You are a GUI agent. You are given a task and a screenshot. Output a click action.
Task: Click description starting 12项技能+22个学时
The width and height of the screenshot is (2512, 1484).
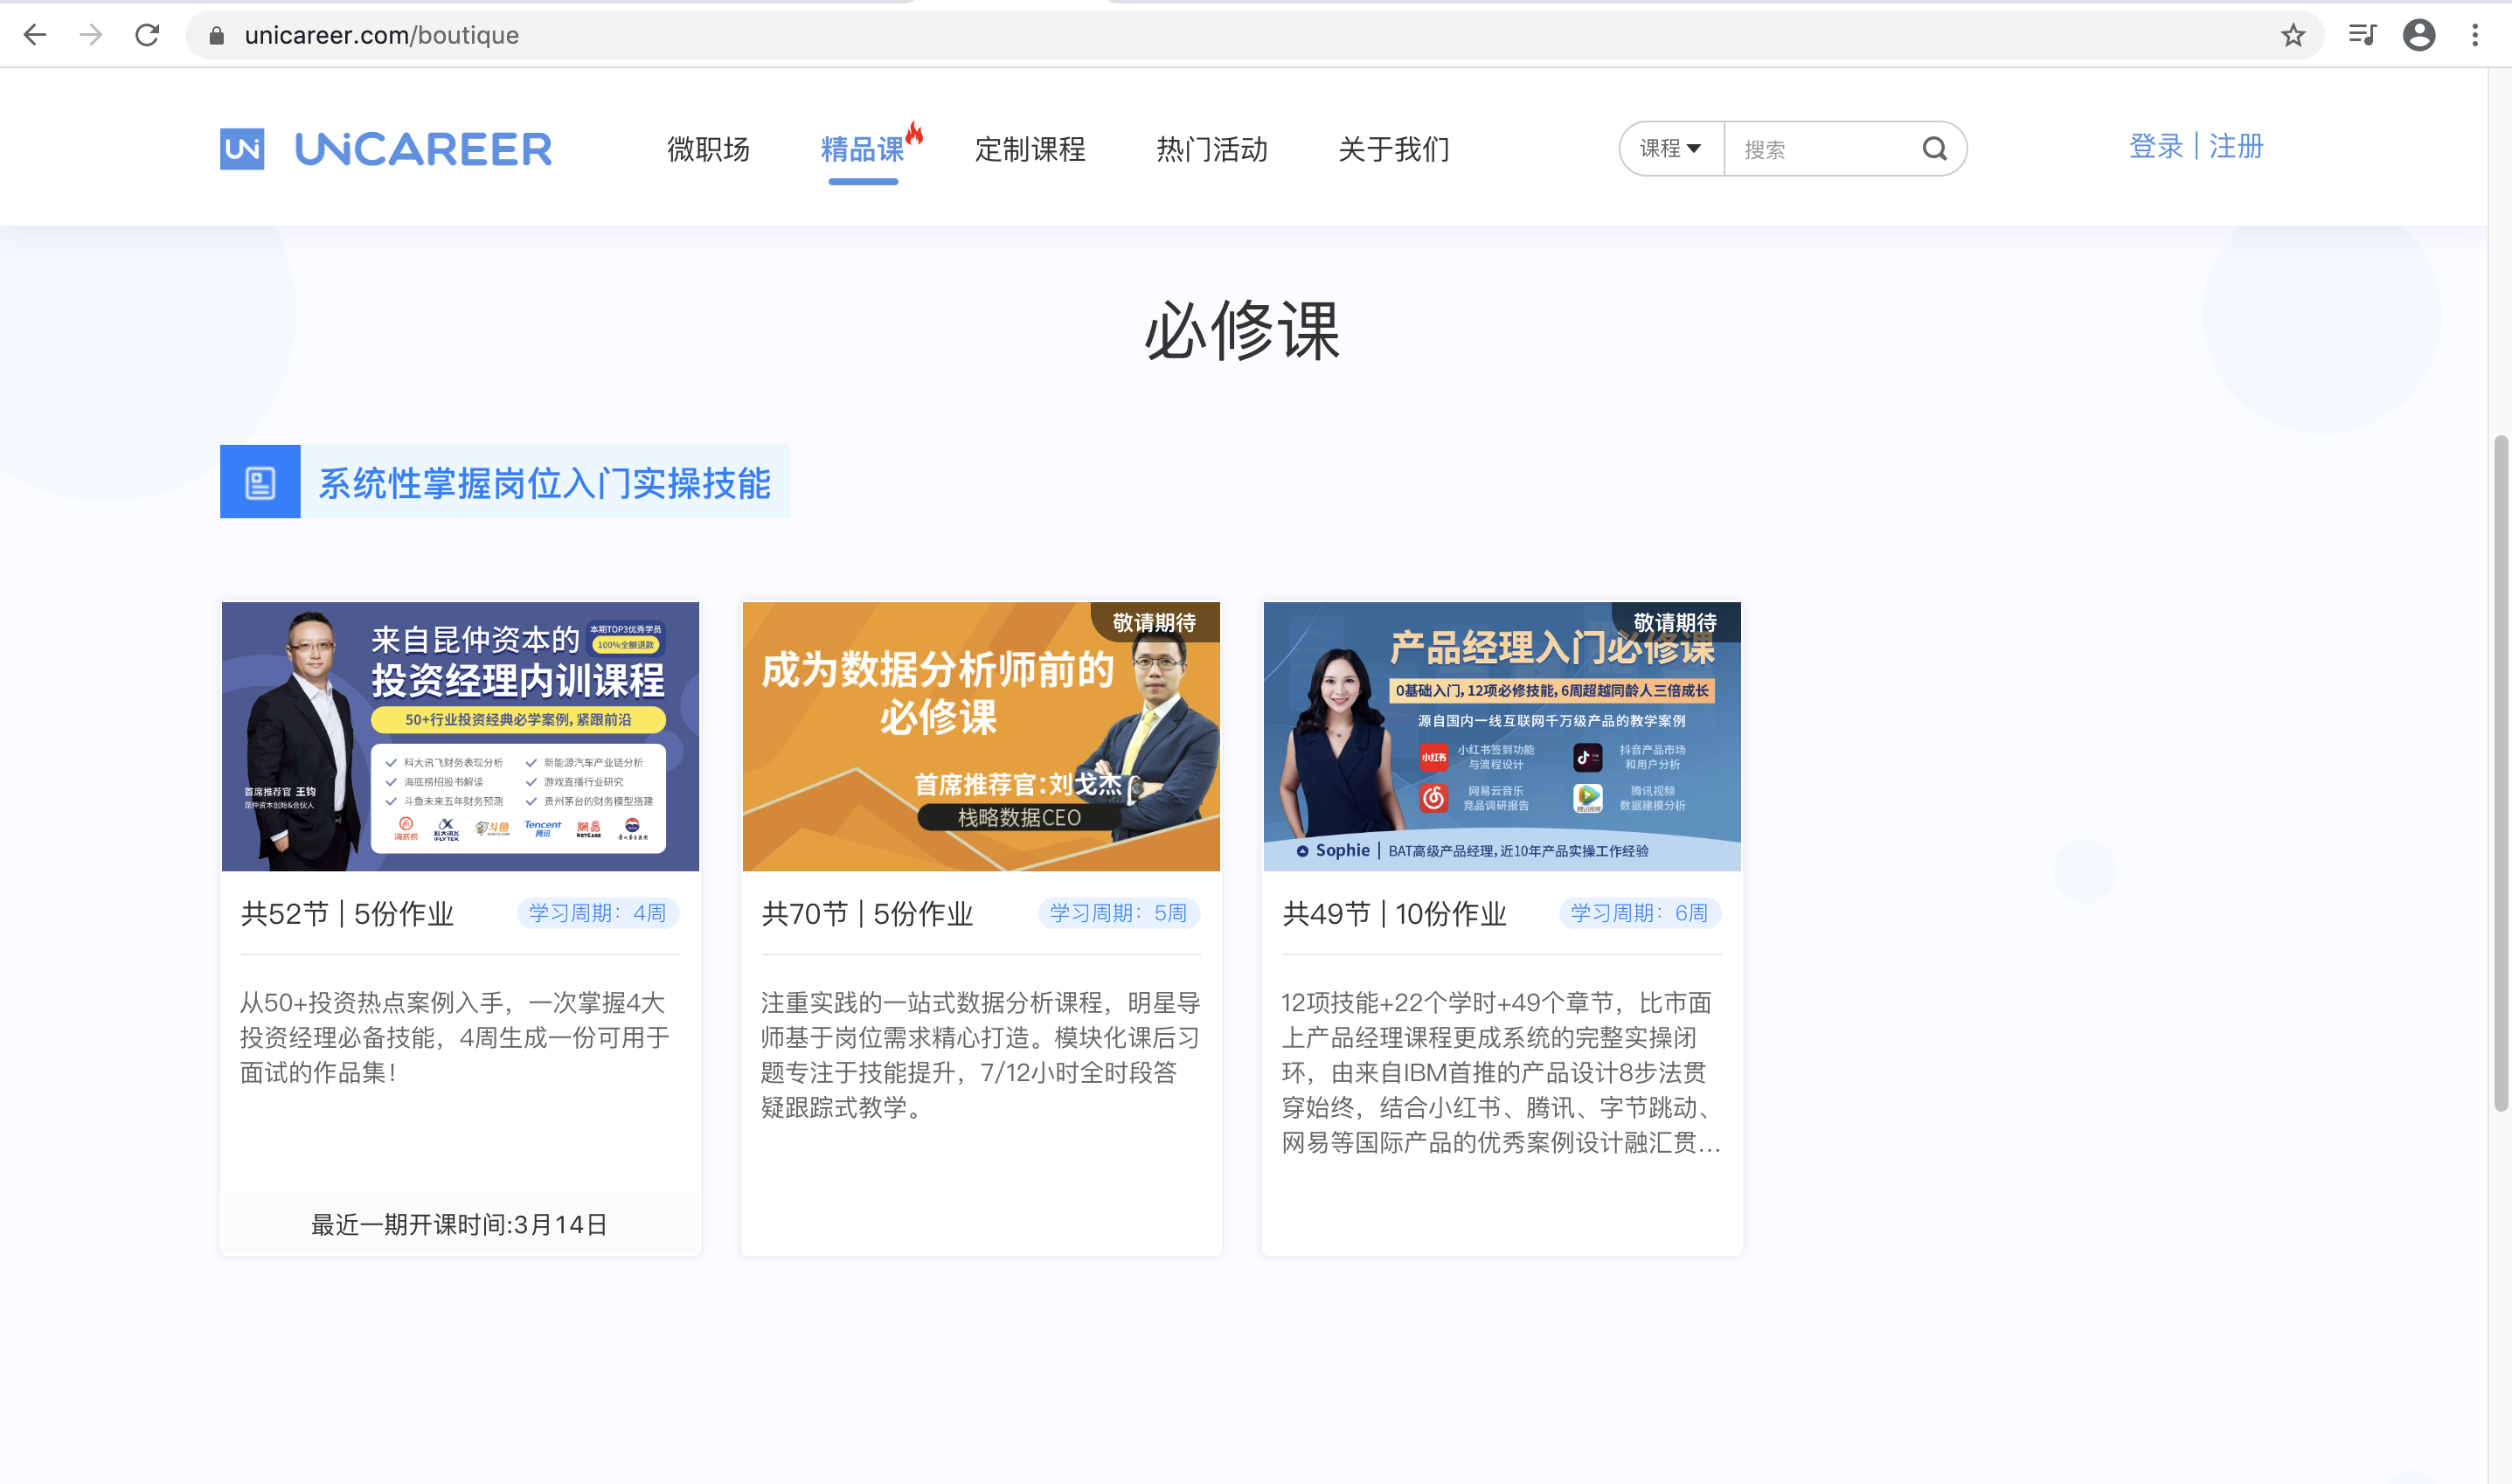tap(1502, 1072)
